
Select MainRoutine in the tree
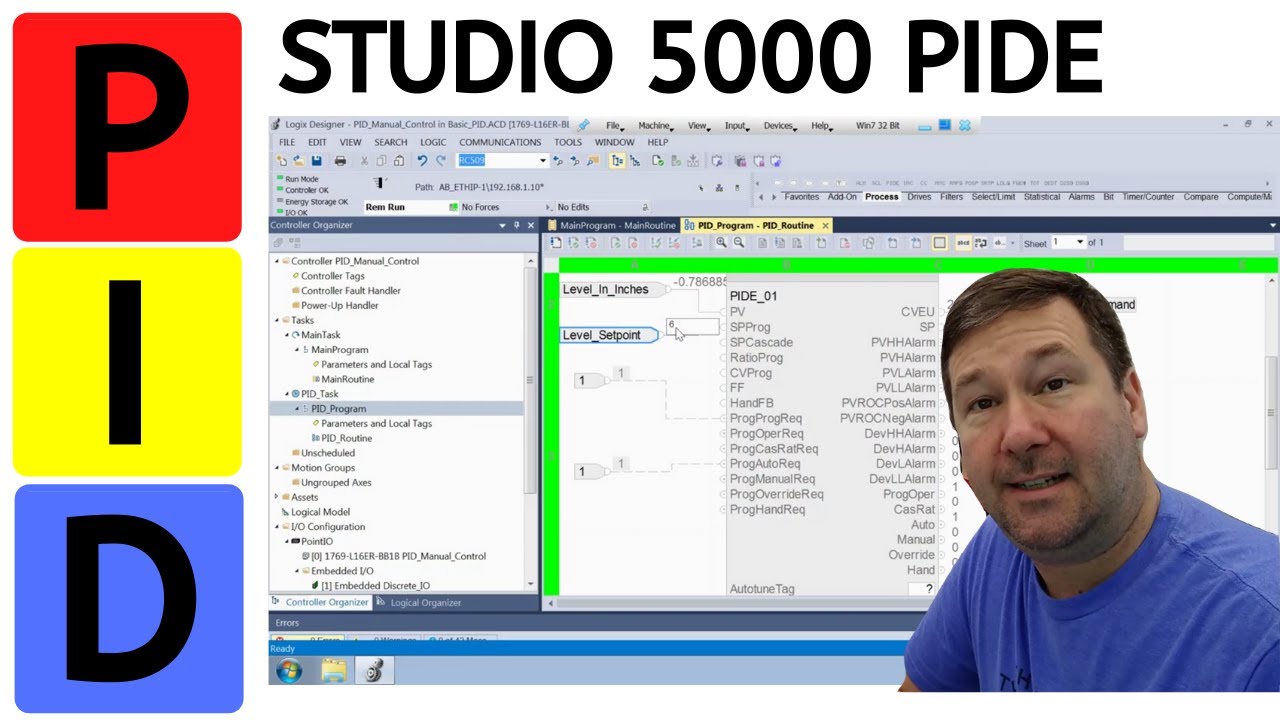pyautogui.click(x=347, y=379)
